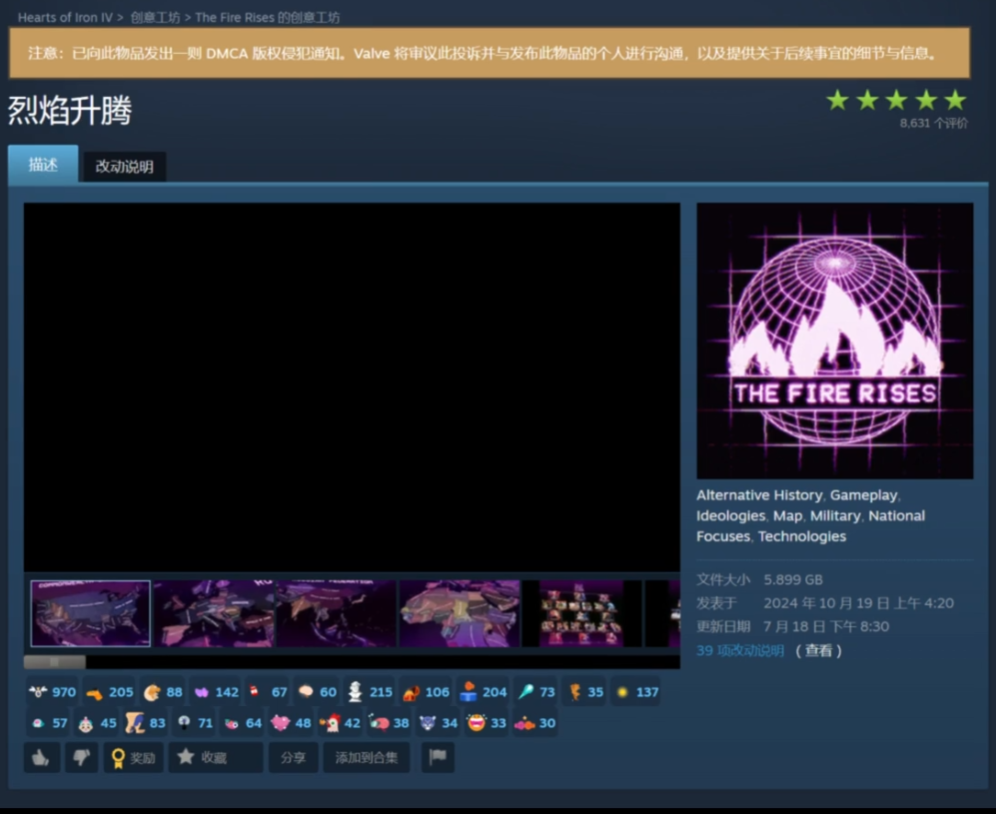The width and height of the screenshot is (996, 814).
Task: Report this item using the flag icon
Action: (438, 757)
